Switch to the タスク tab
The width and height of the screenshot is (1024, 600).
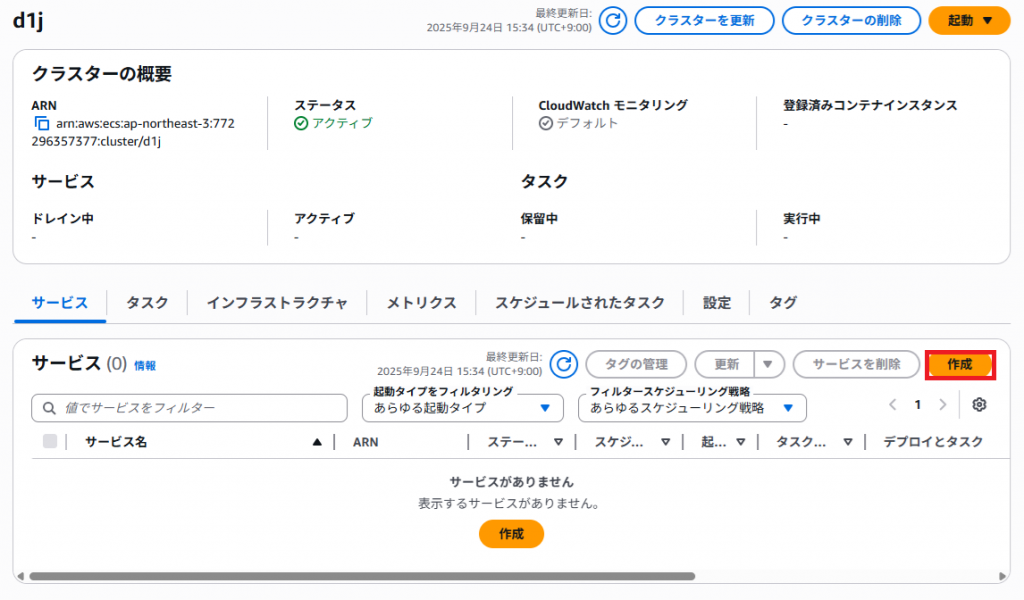[147, 303]
